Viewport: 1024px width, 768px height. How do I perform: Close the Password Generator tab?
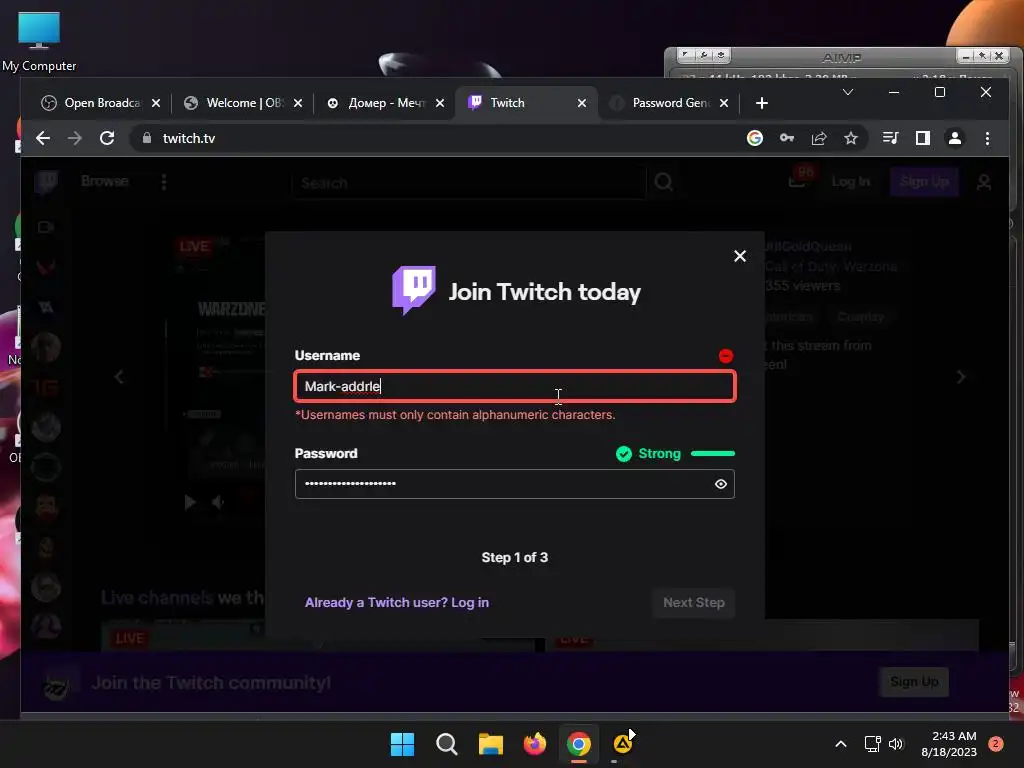724,103
